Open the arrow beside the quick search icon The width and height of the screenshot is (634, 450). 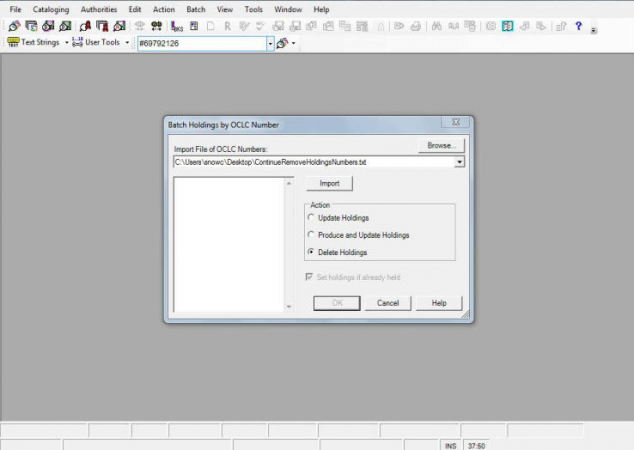tap(294, 43)
